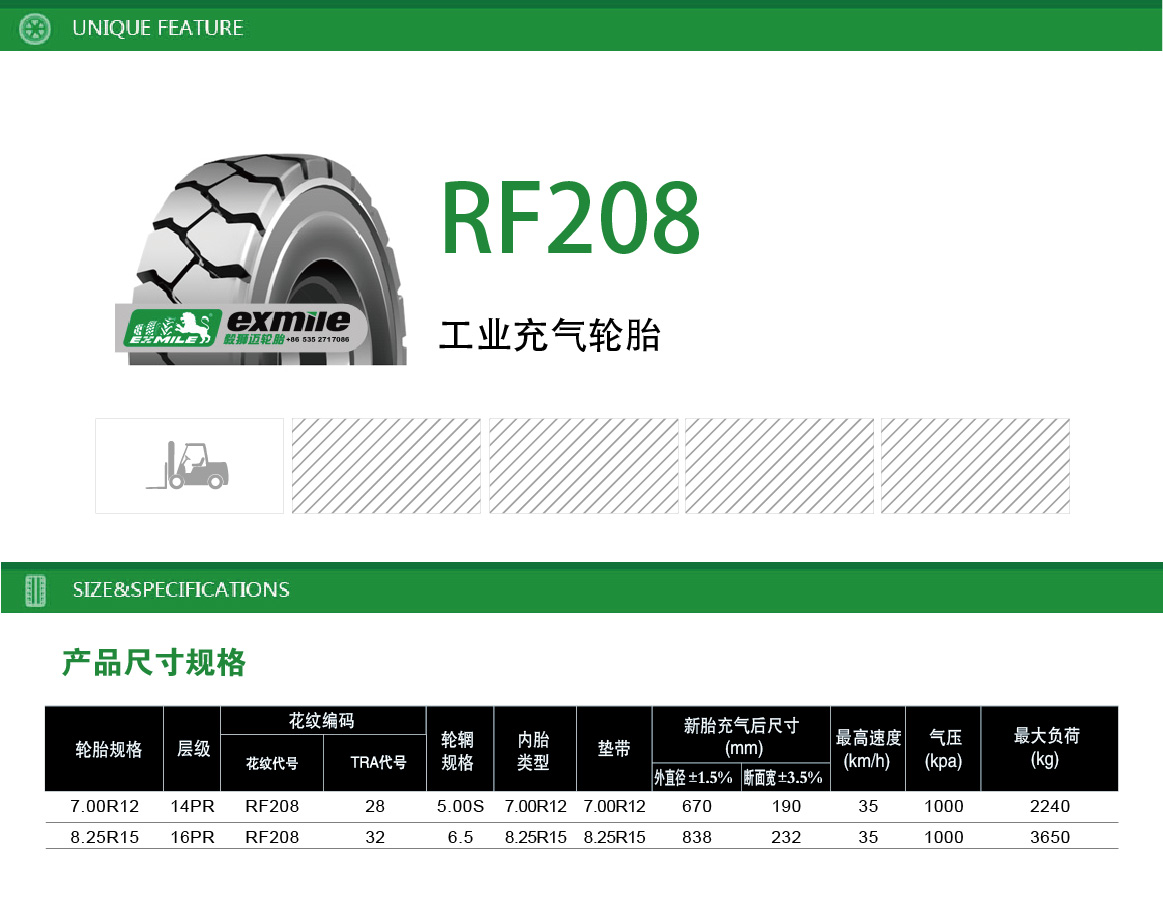The width and height of the screenshot is (1163, 910).
Task: Click the 最大负荷 (kg) column header
Action: coord(1047,747)
